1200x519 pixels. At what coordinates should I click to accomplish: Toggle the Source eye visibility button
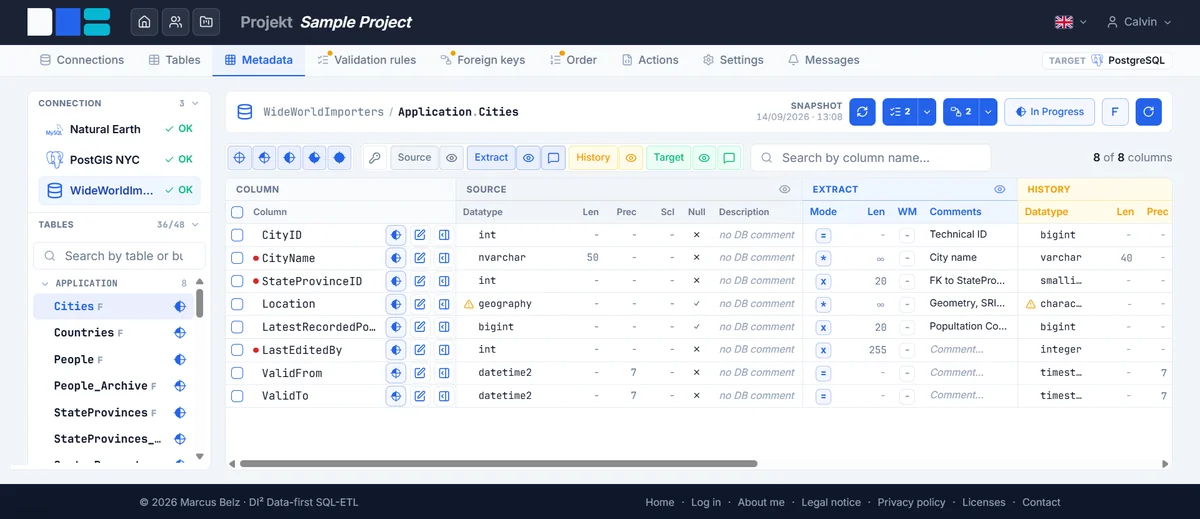click(452, 158)
